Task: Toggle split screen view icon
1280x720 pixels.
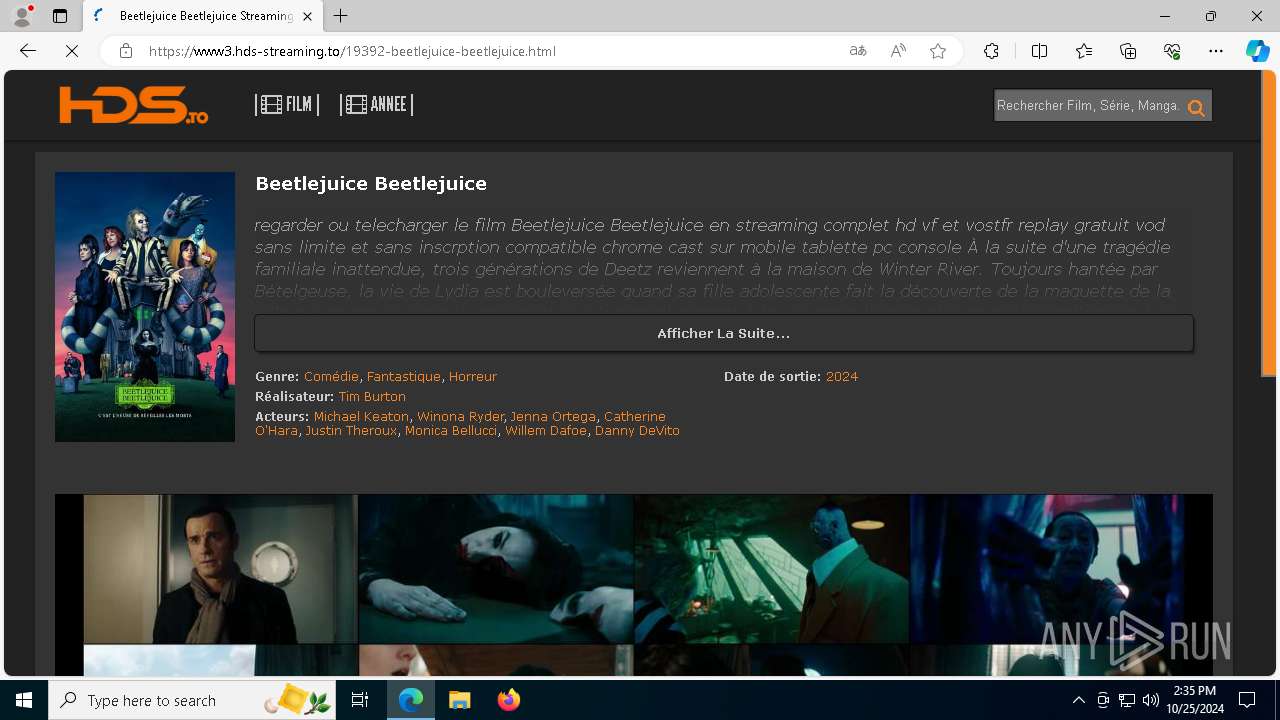Action: [x=1039, y=51]
